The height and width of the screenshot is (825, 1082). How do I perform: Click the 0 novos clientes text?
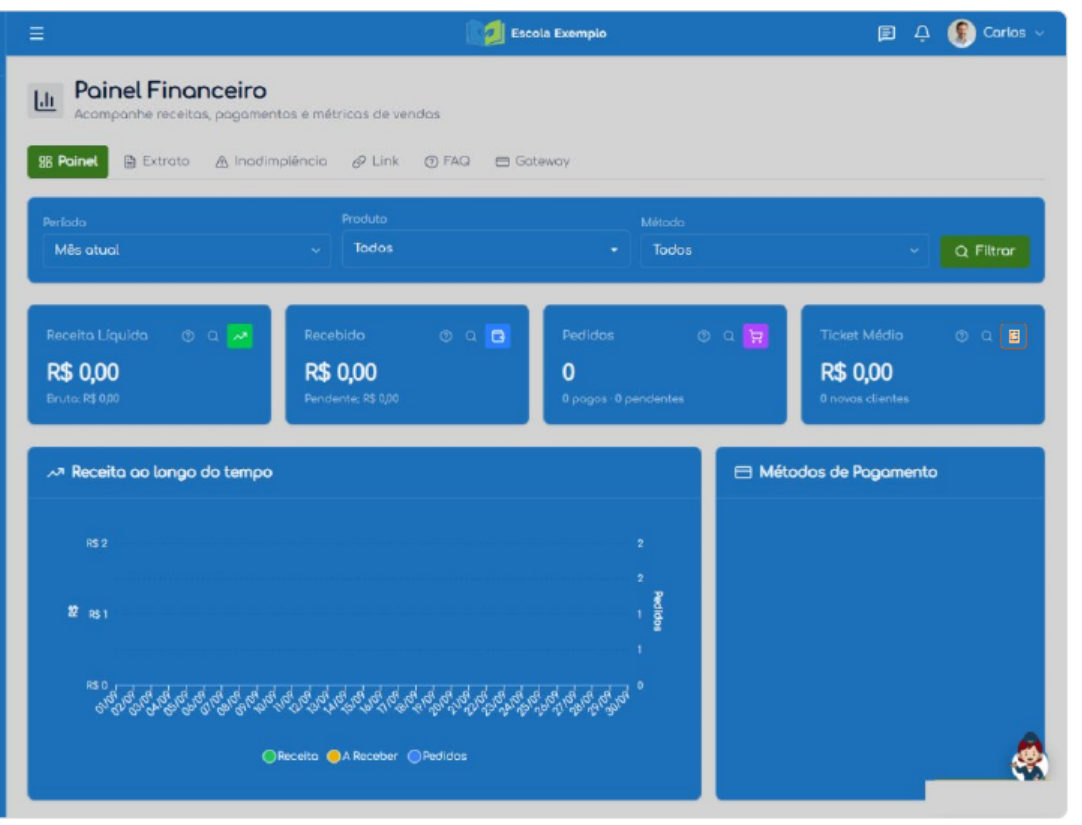point(864,399)
